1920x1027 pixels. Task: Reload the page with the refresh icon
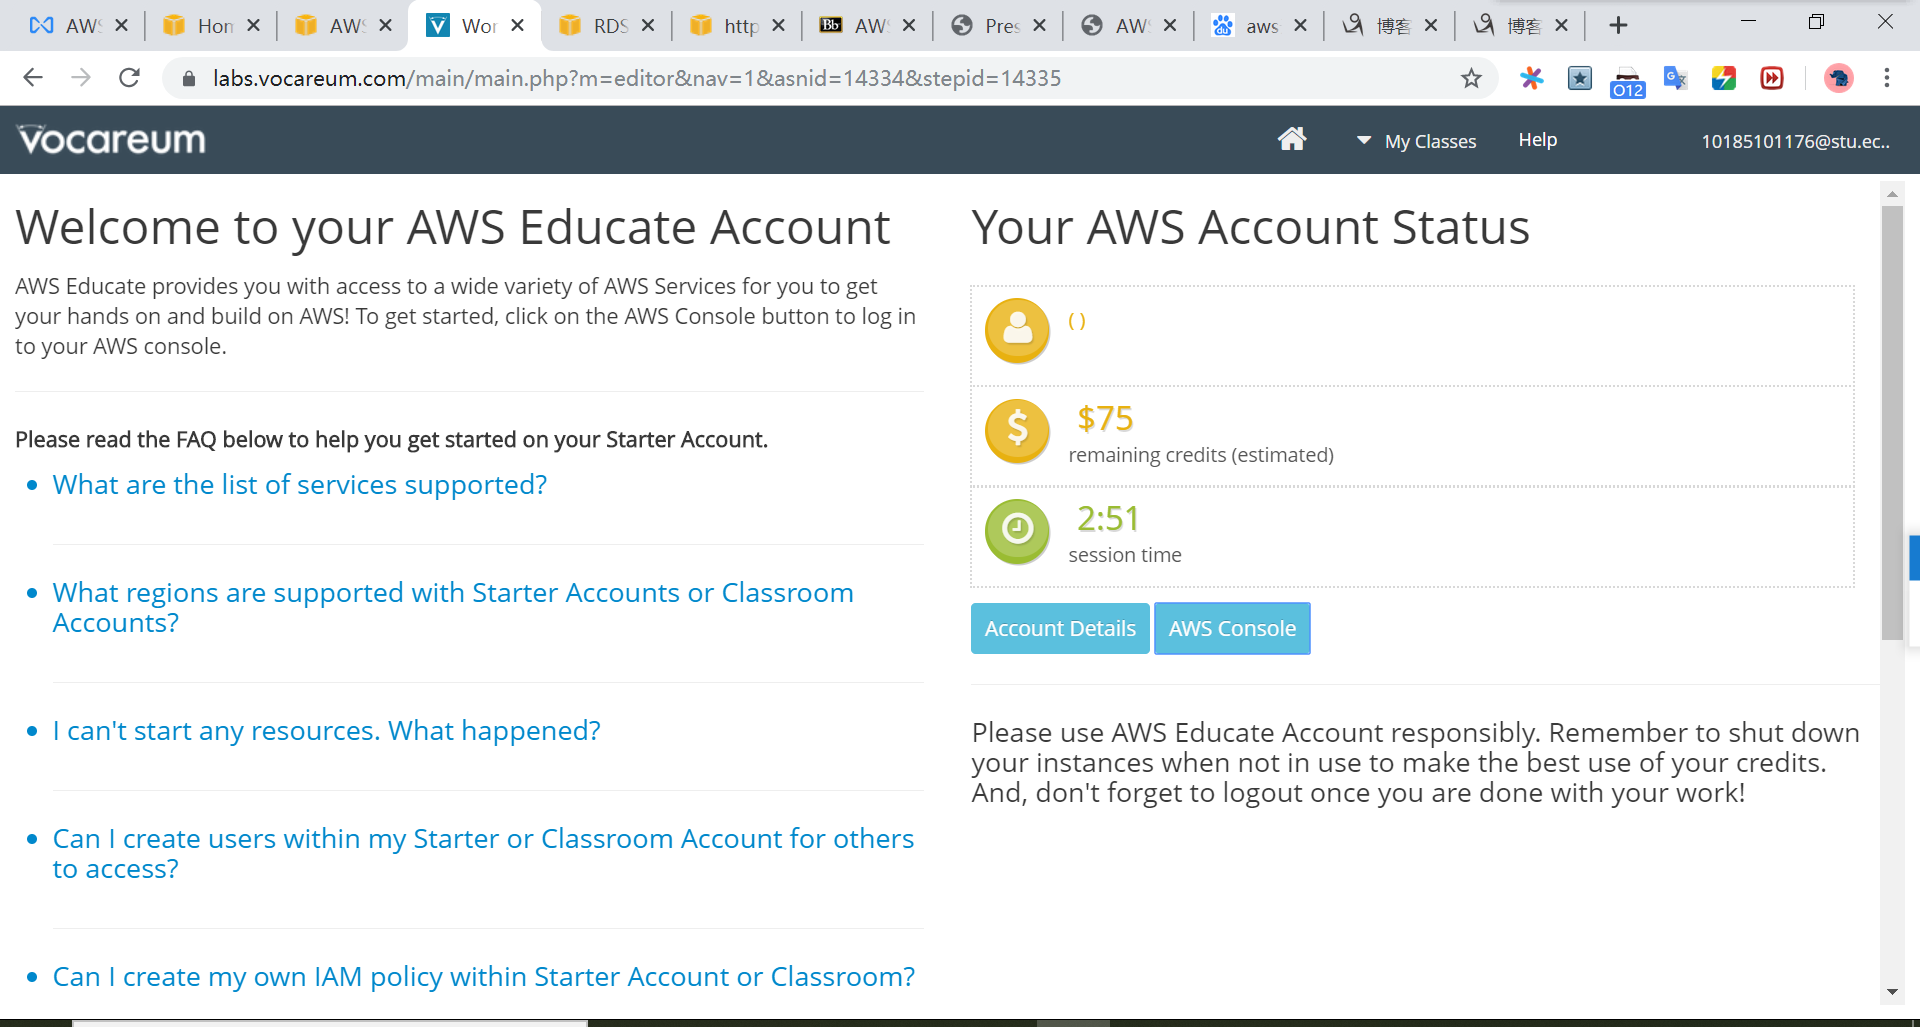(x=129, y=78)
